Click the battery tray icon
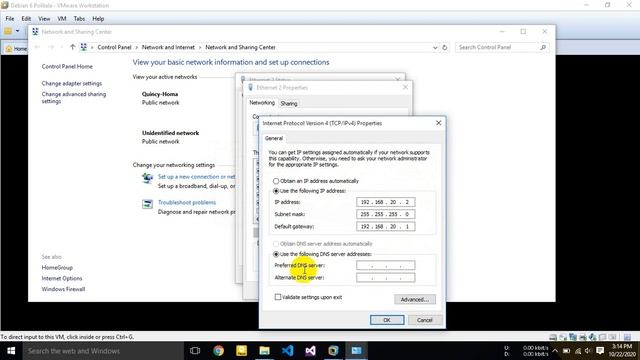Viewport: 640px width, 360px height. (x=567, y=351)
